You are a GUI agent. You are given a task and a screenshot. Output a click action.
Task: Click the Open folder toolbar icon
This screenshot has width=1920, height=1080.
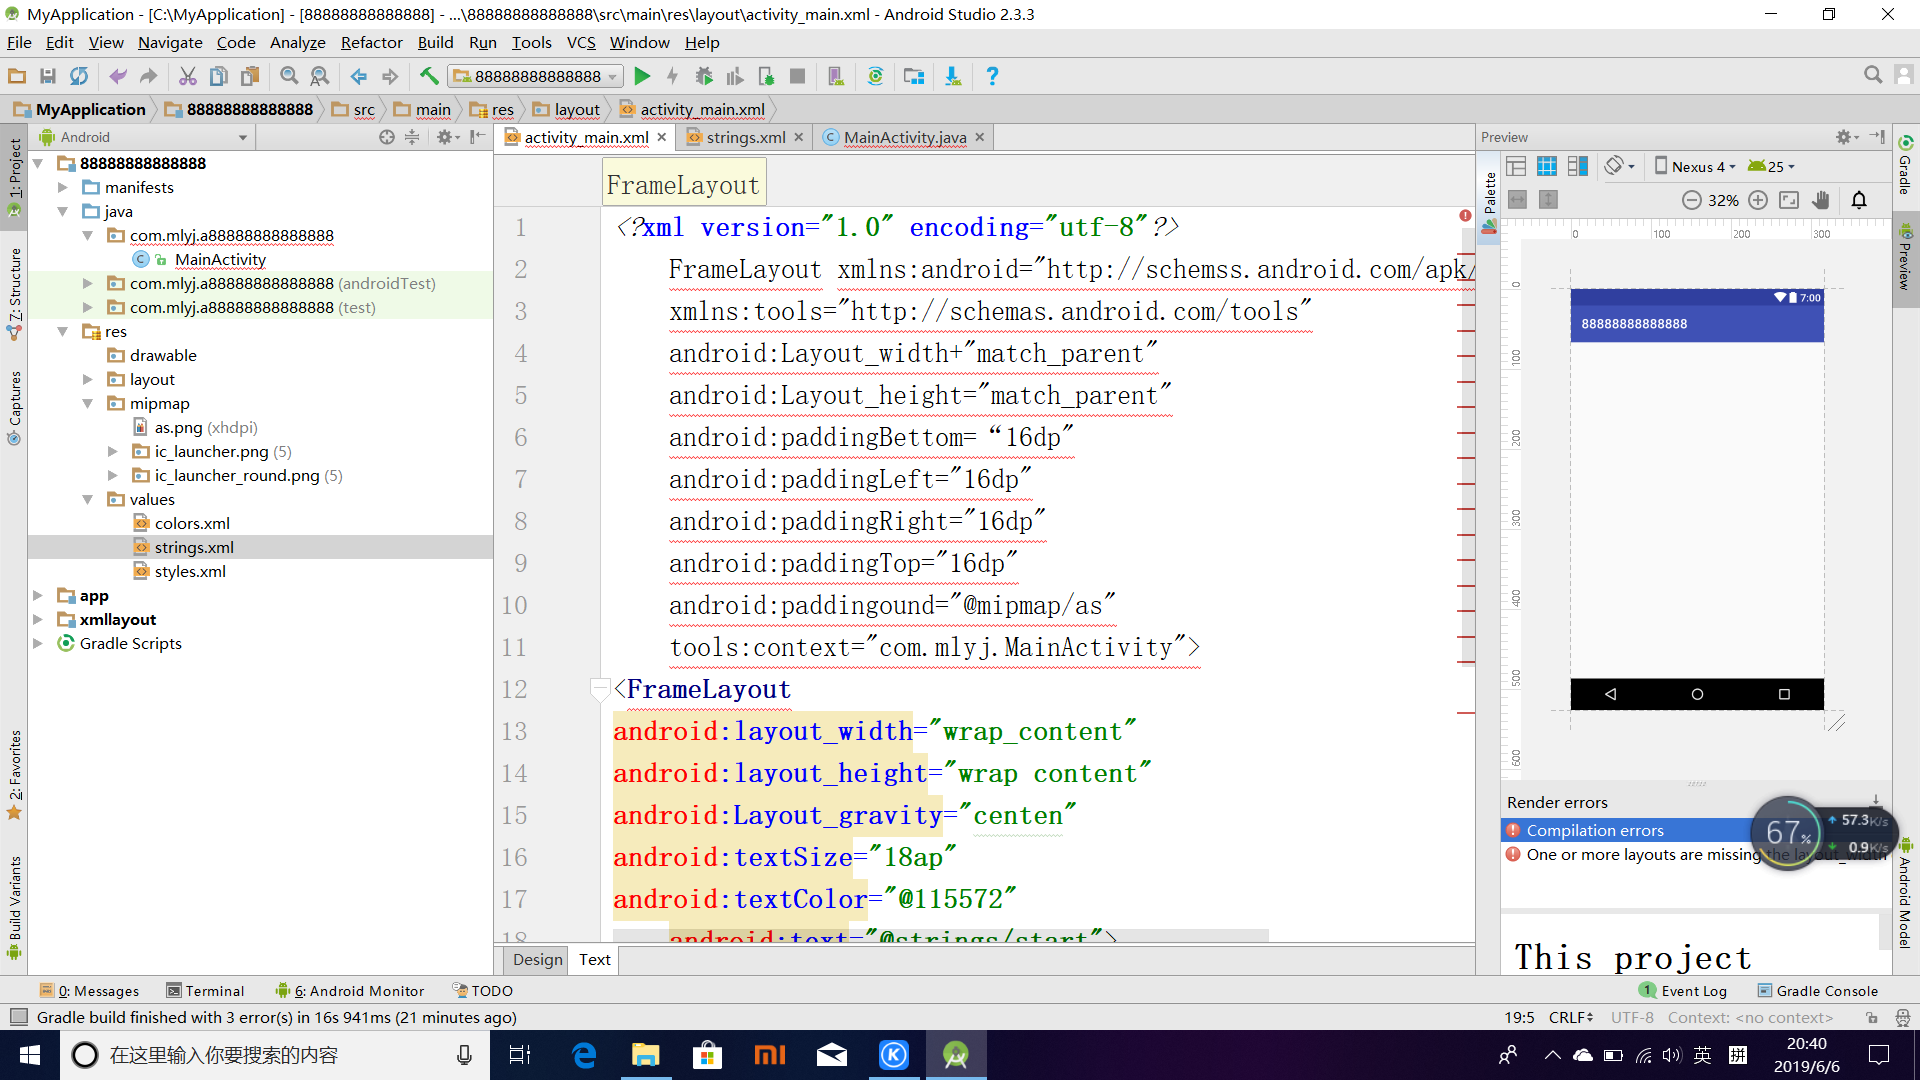point(17,76)
